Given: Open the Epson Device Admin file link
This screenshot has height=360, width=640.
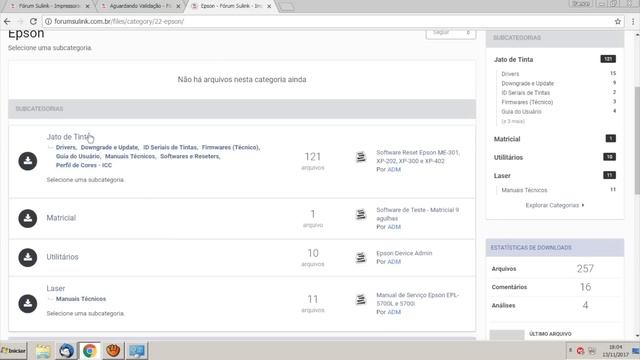Looking at the screenshot, I should [x=404, y=253].
